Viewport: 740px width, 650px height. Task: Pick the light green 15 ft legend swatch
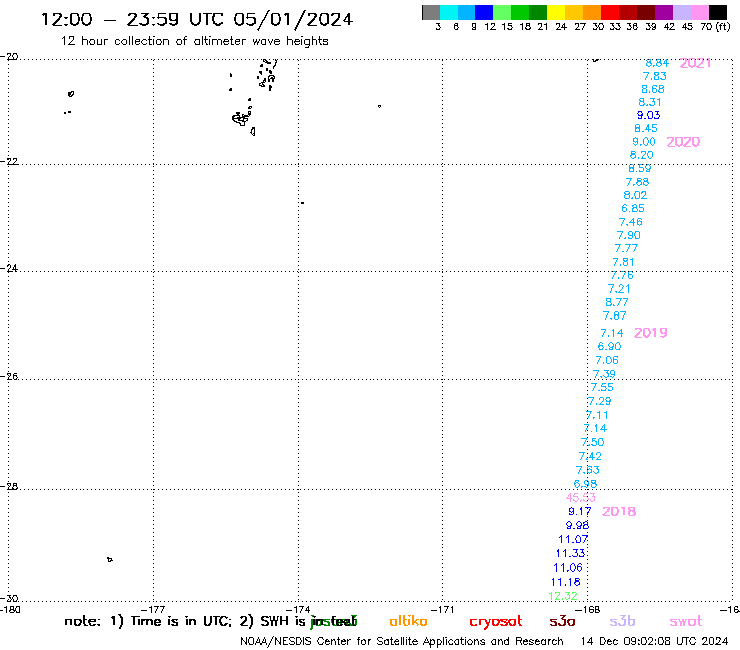click(502, 12)
